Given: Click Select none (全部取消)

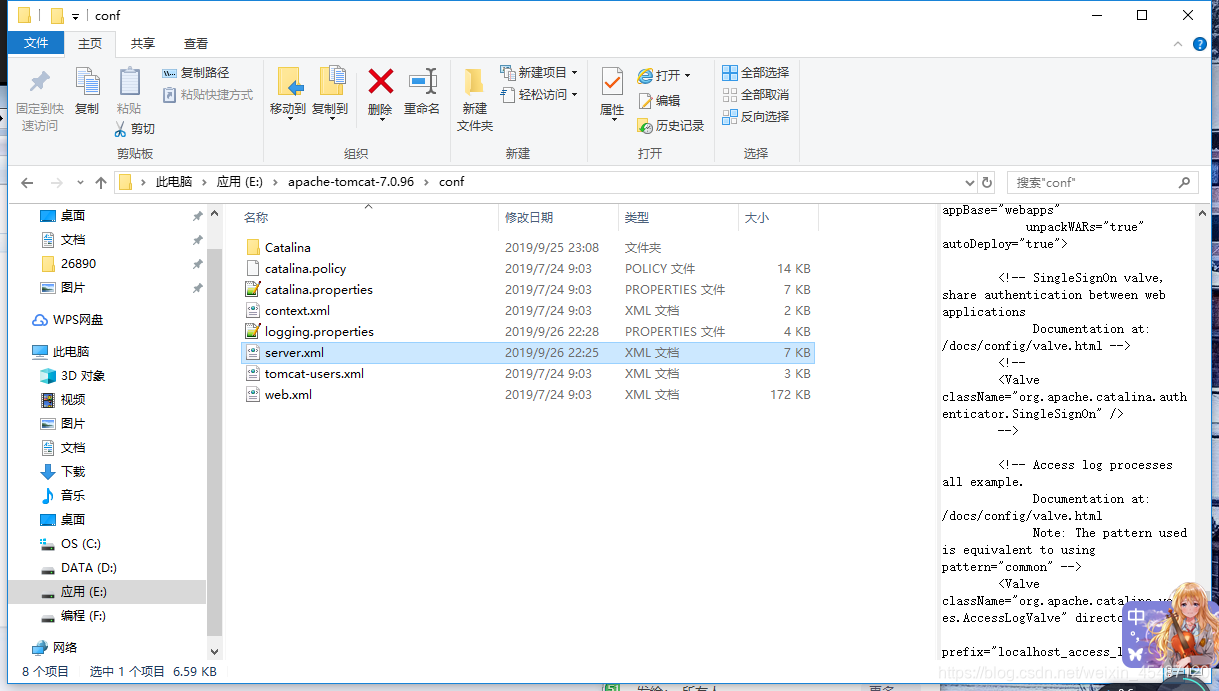Looking at the screenshot, I should [x=756, y=95].
